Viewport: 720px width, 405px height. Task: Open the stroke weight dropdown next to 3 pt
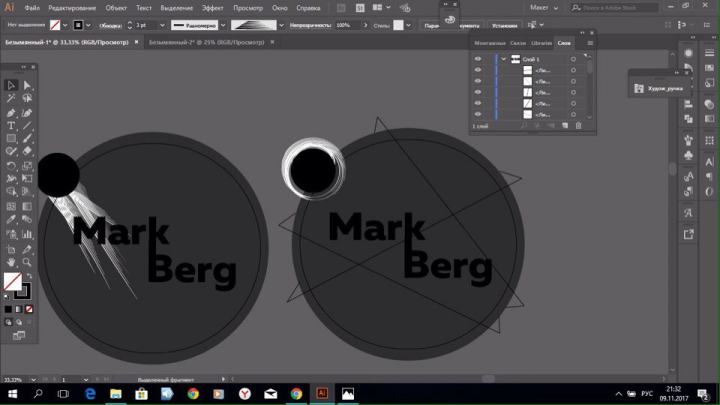click(x=162, y=25)
